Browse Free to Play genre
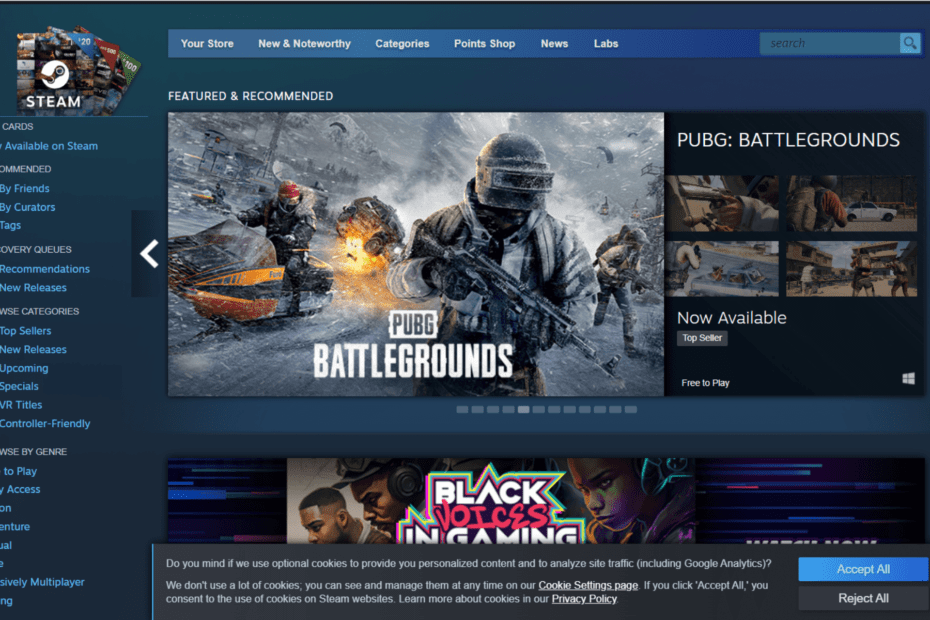Screen dimensions: 930x620 tap(18, 471)
